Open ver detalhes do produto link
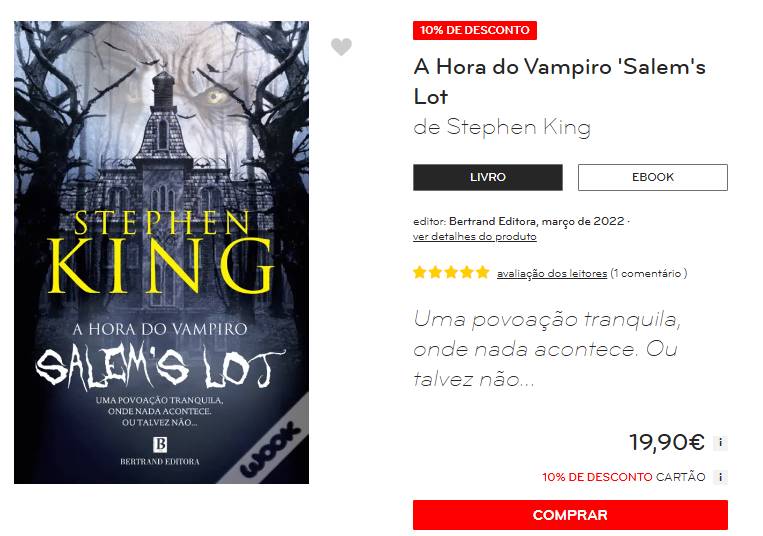Screen dimensions: 763x536 tap(474, 237)
